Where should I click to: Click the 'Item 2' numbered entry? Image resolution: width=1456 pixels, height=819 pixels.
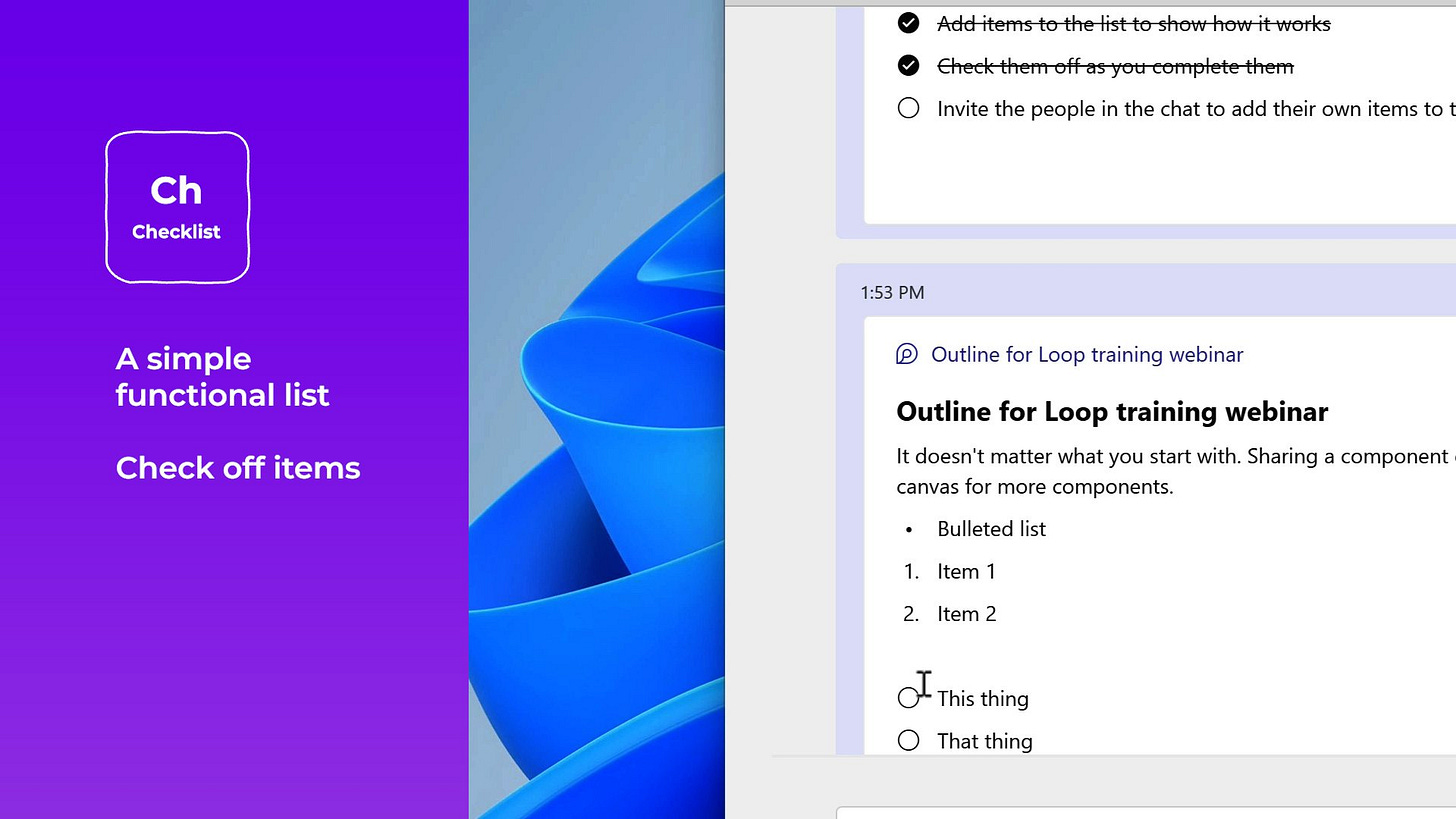pos(966,614)
